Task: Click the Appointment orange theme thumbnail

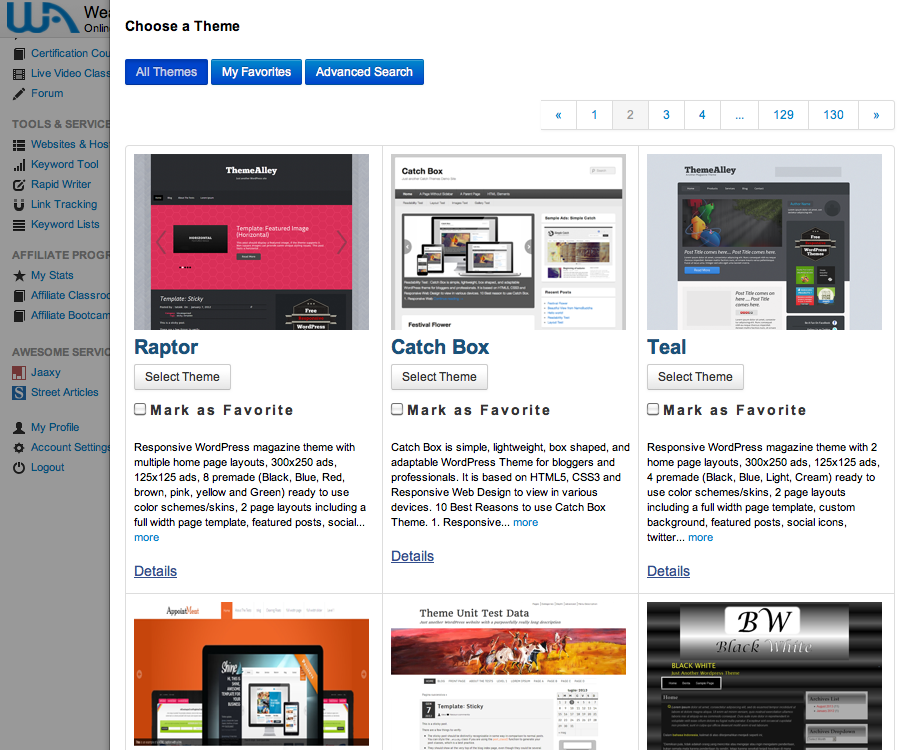Action: tap(251, 676)
